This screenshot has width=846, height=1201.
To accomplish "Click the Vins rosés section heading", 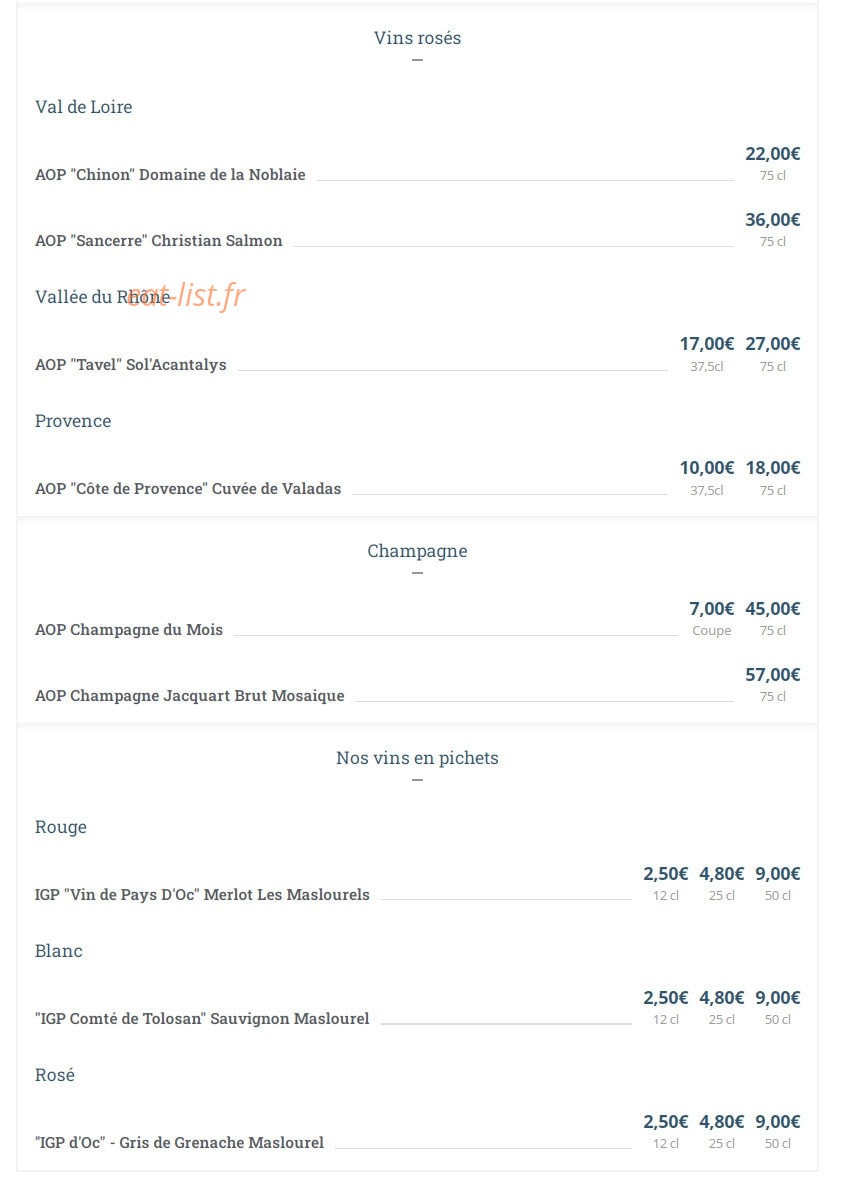I will pos(417,38).
